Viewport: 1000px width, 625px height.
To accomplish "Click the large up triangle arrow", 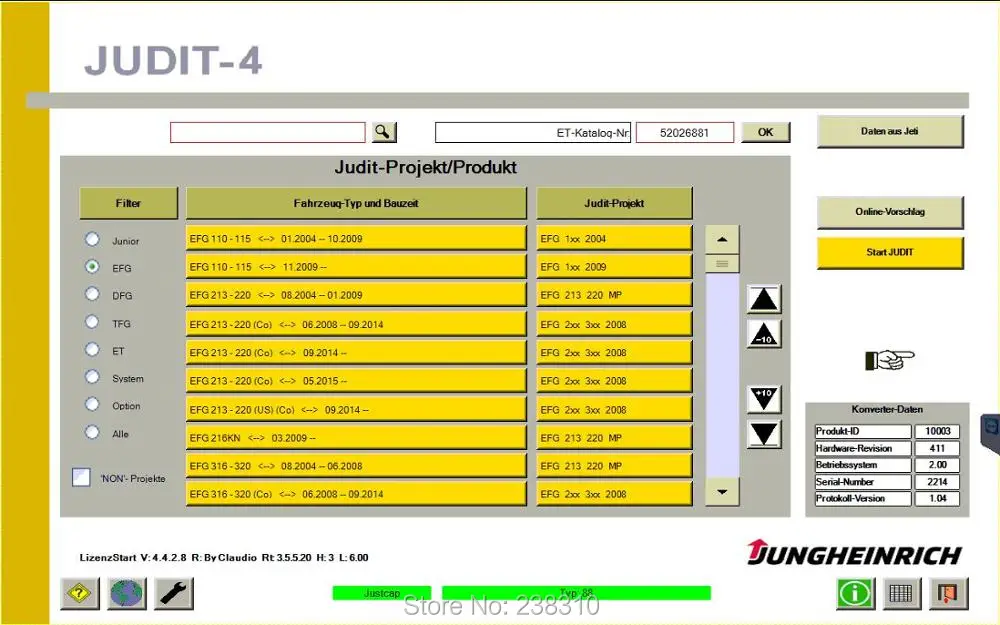I will (764, 299).
